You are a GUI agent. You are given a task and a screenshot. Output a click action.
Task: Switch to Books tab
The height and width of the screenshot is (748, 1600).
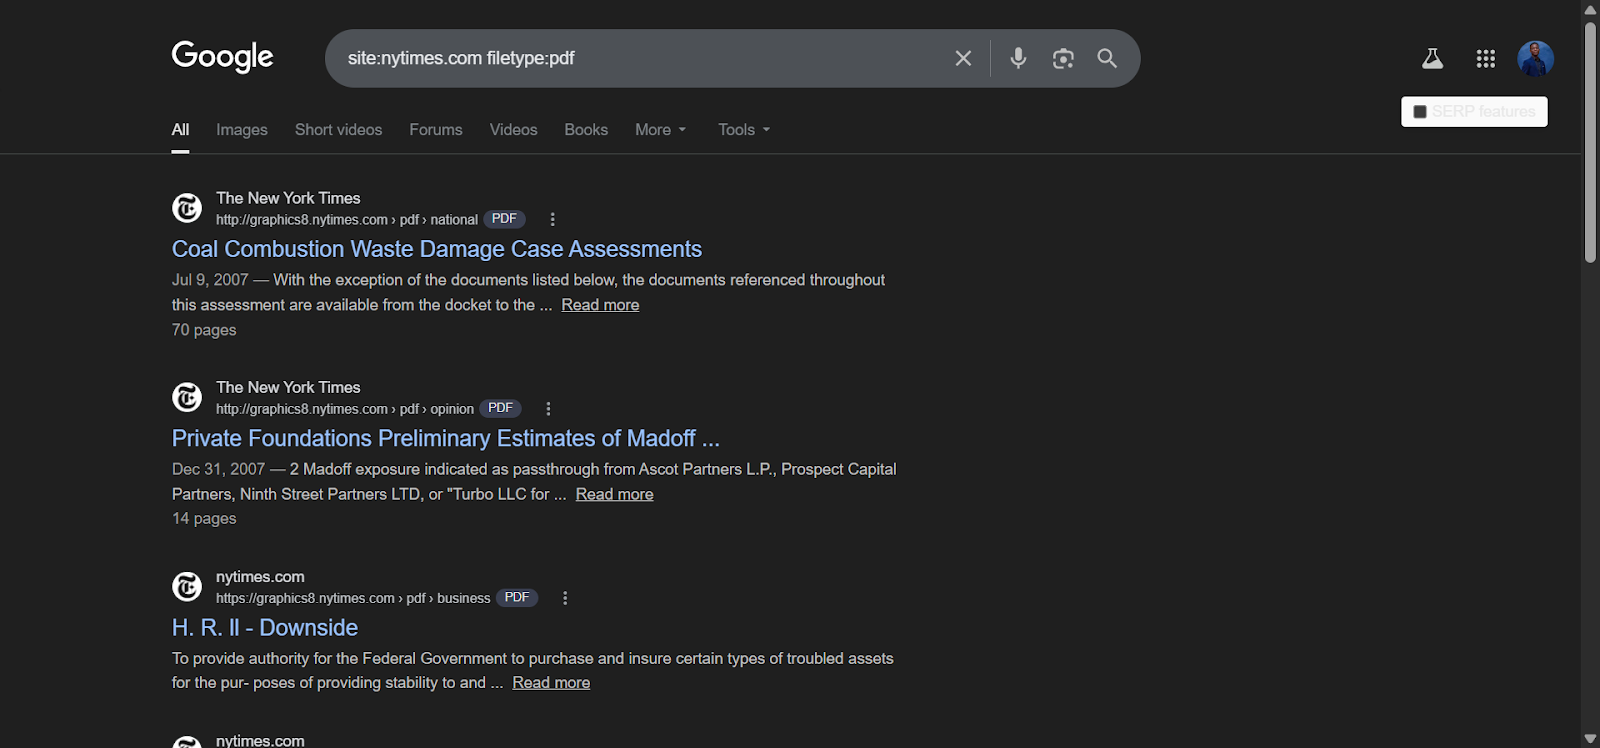coord(586,130)
